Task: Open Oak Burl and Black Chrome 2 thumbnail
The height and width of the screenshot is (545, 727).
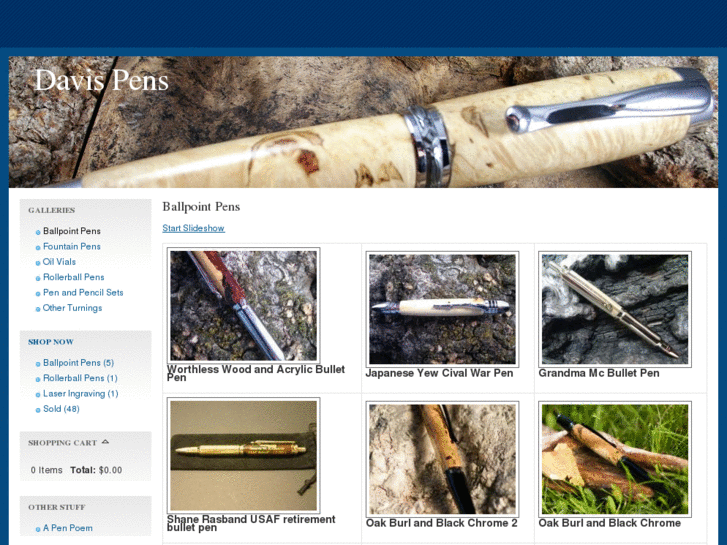Action: [x=442, y=459]
